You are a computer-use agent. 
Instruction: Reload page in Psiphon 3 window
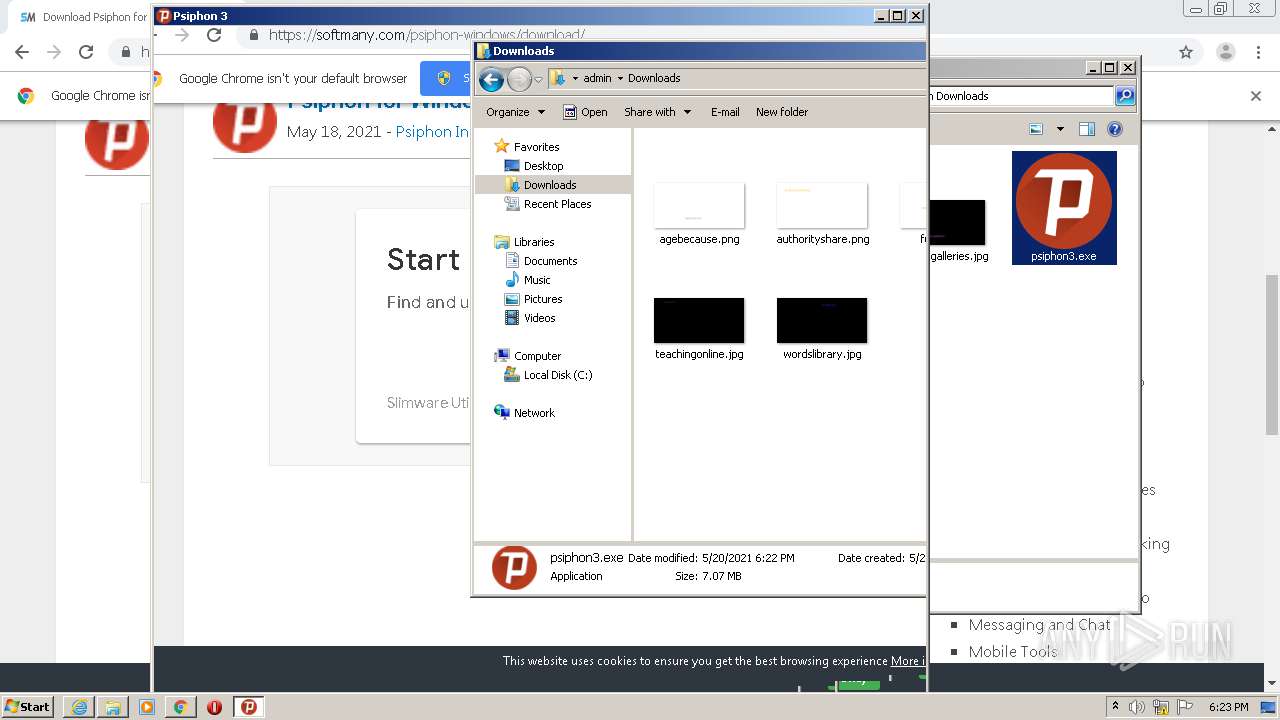tap(214, 34)
